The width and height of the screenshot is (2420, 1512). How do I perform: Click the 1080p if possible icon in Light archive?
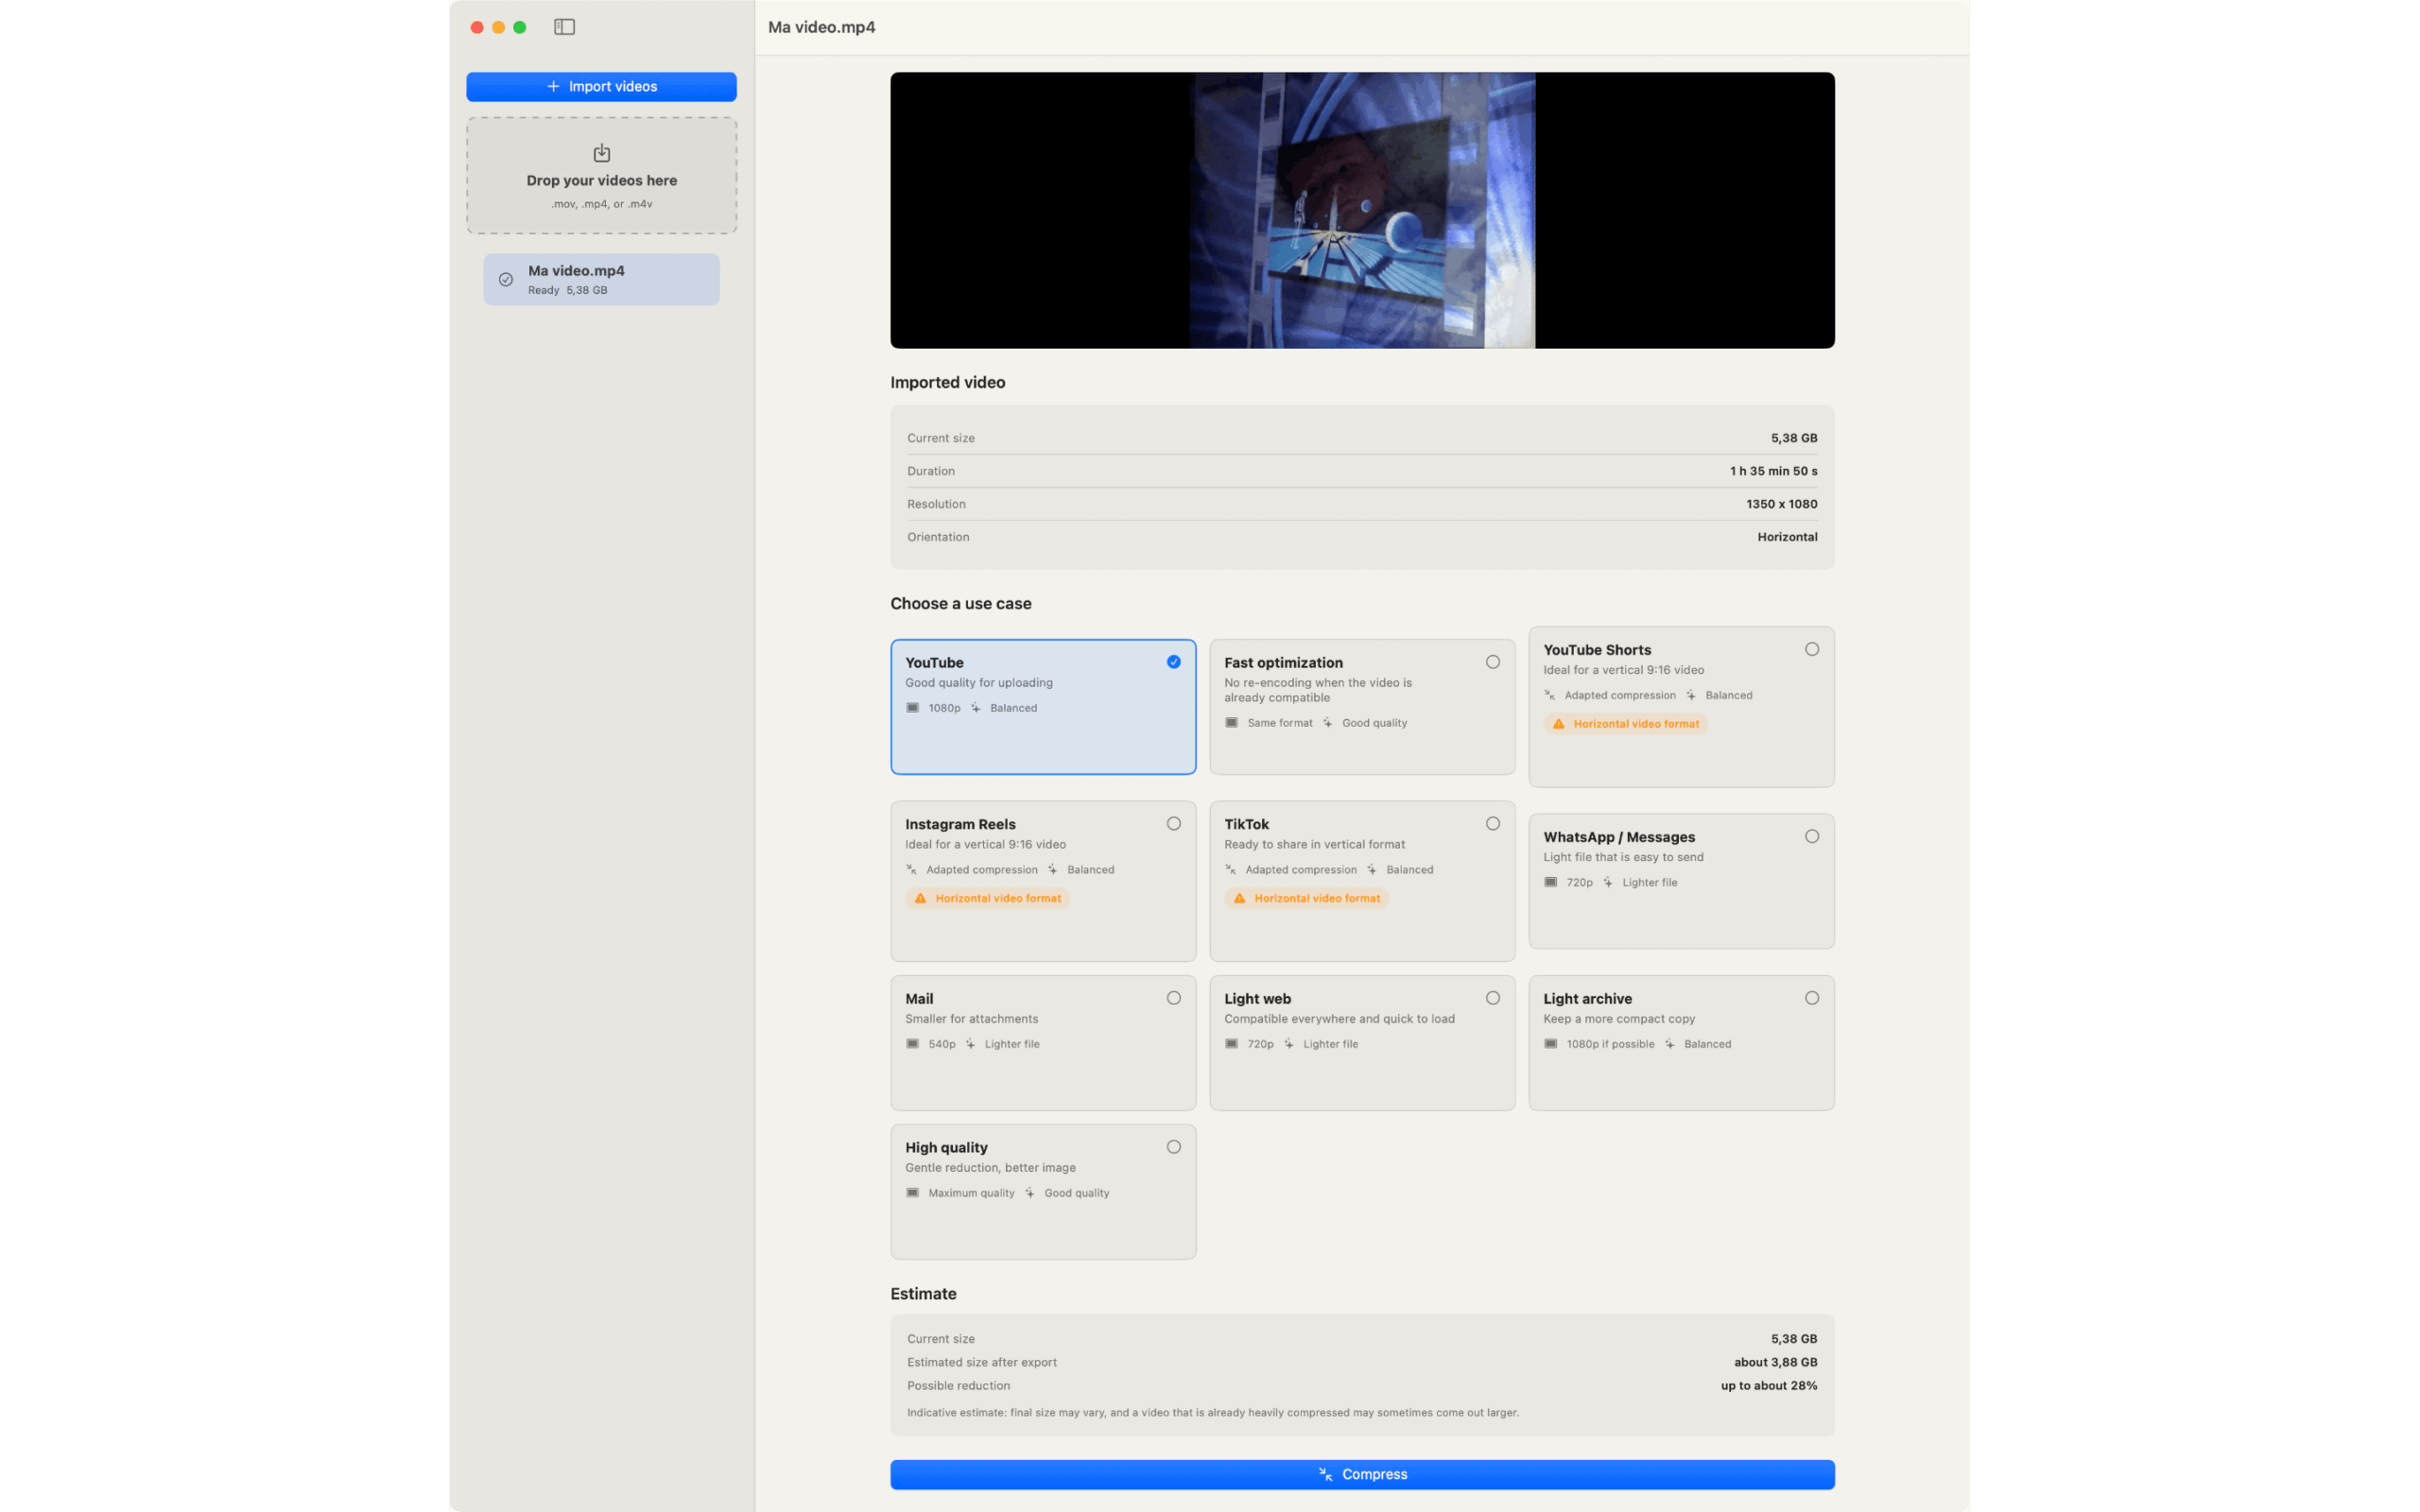(x=1550, y=1044)
